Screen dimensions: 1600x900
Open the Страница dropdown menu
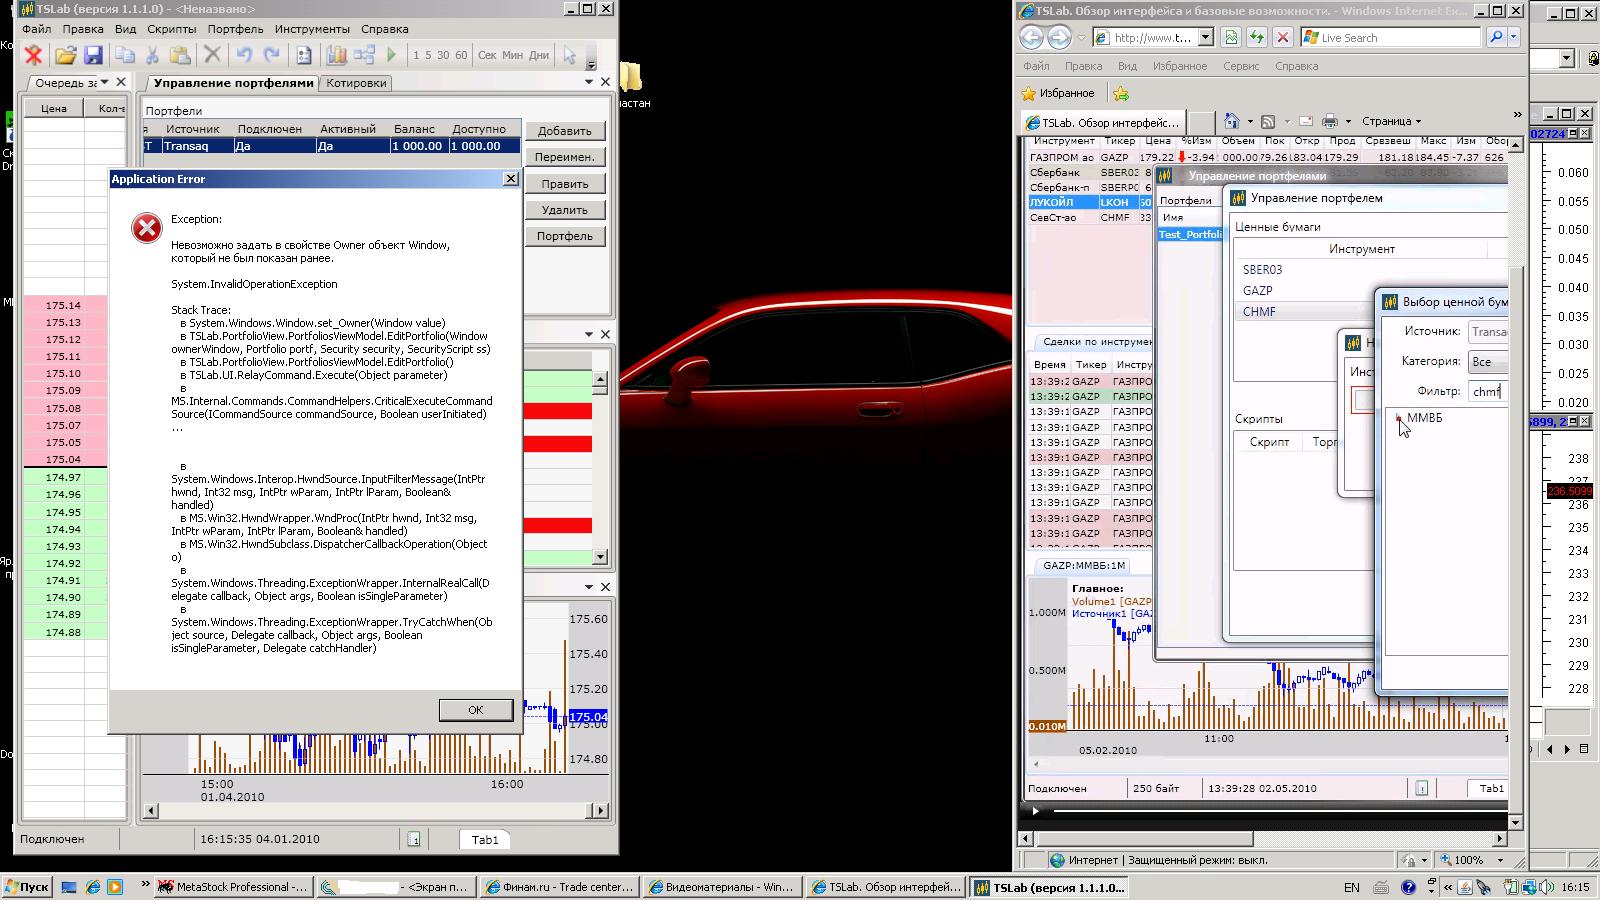[x=1391, y=121]
